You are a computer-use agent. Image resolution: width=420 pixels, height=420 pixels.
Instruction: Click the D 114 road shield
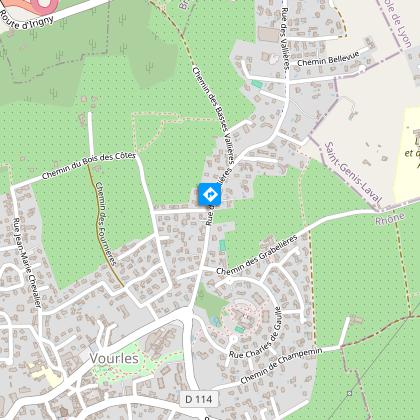pyautogui.click(x=199, y=399)
